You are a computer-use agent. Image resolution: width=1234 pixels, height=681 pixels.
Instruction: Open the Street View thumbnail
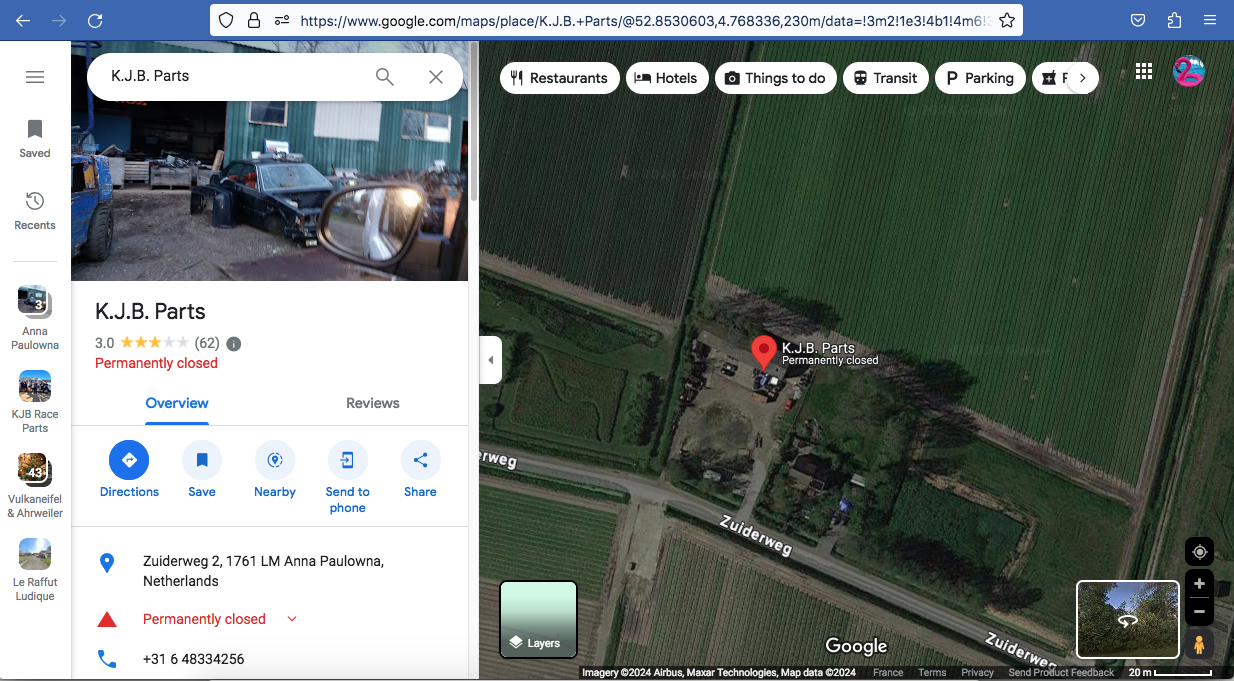1127,619
